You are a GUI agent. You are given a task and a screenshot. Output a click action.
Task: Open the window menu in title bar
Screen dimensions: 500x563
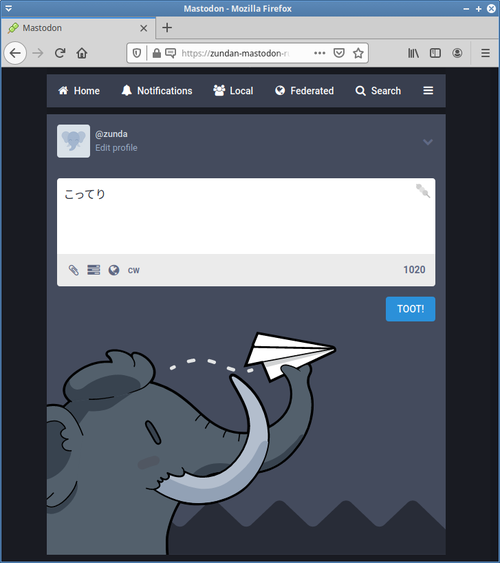[9, 8]
